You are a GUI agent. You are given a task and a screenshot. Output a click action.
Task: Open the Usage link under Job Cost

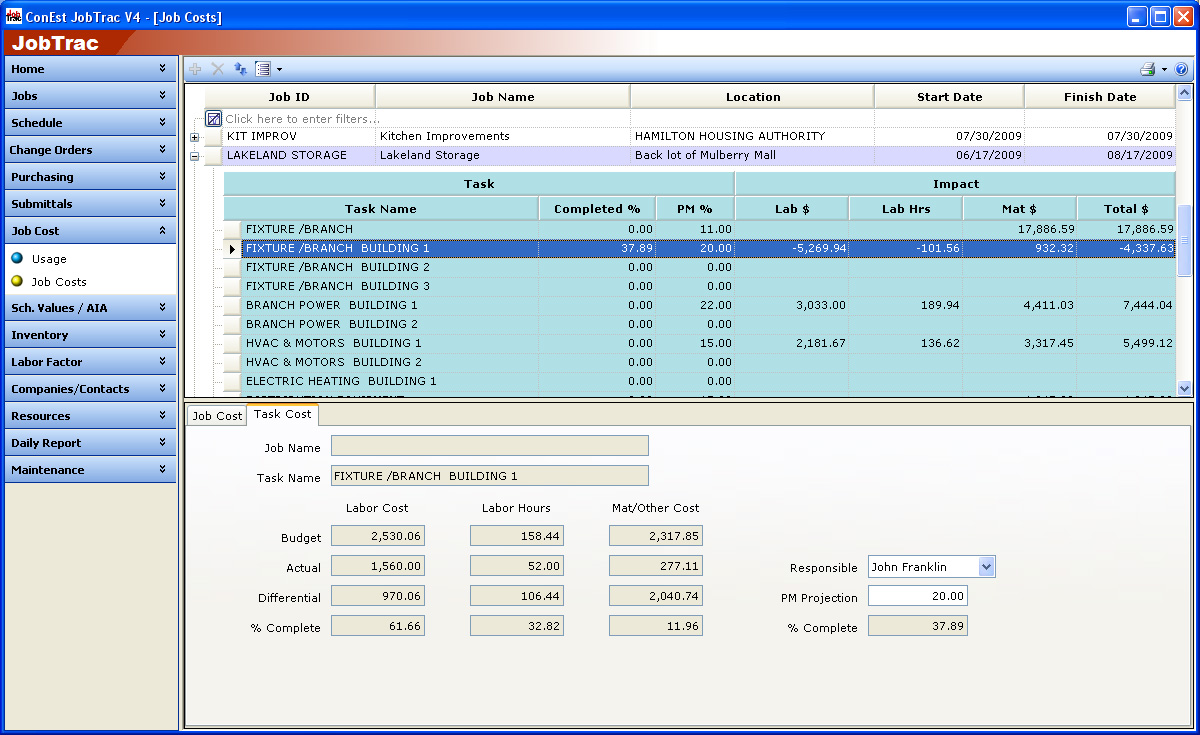49,259
